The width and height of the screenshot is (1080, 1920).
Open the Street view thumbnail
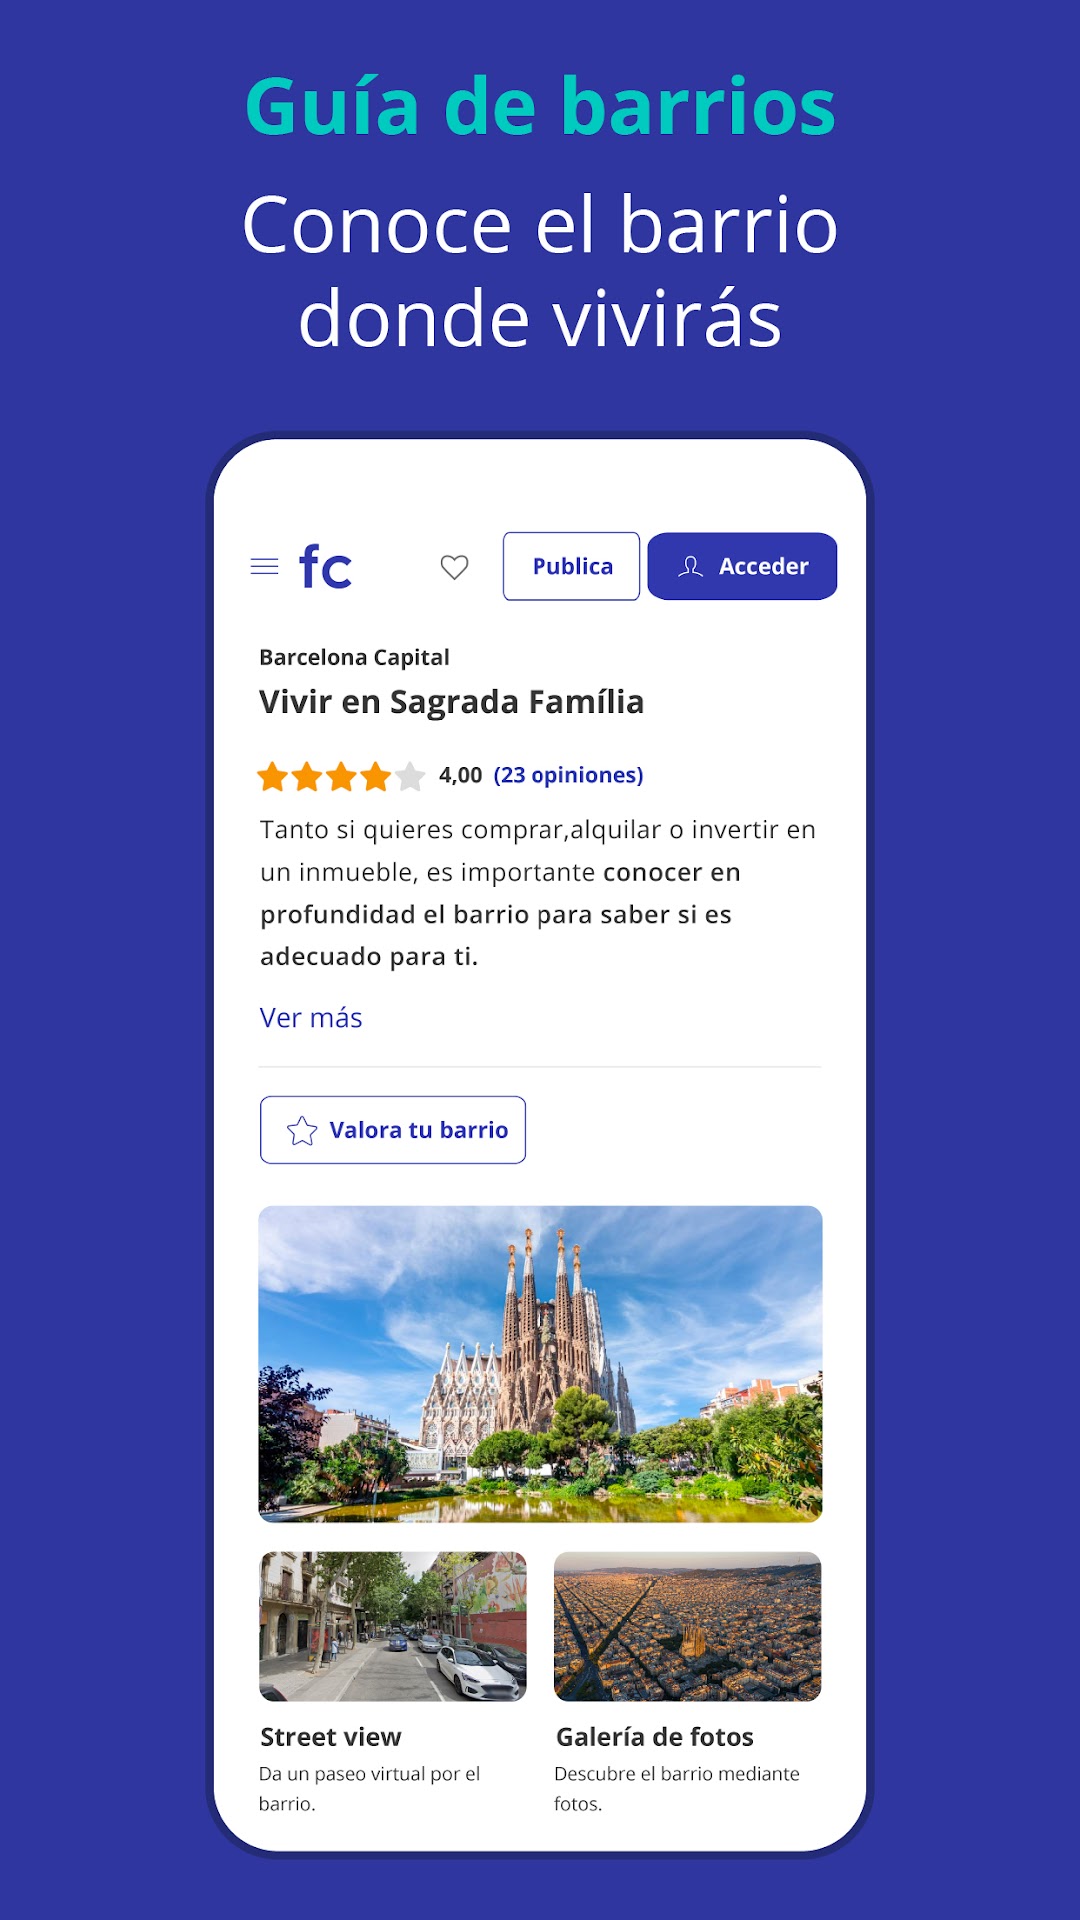click(393, 1626)
